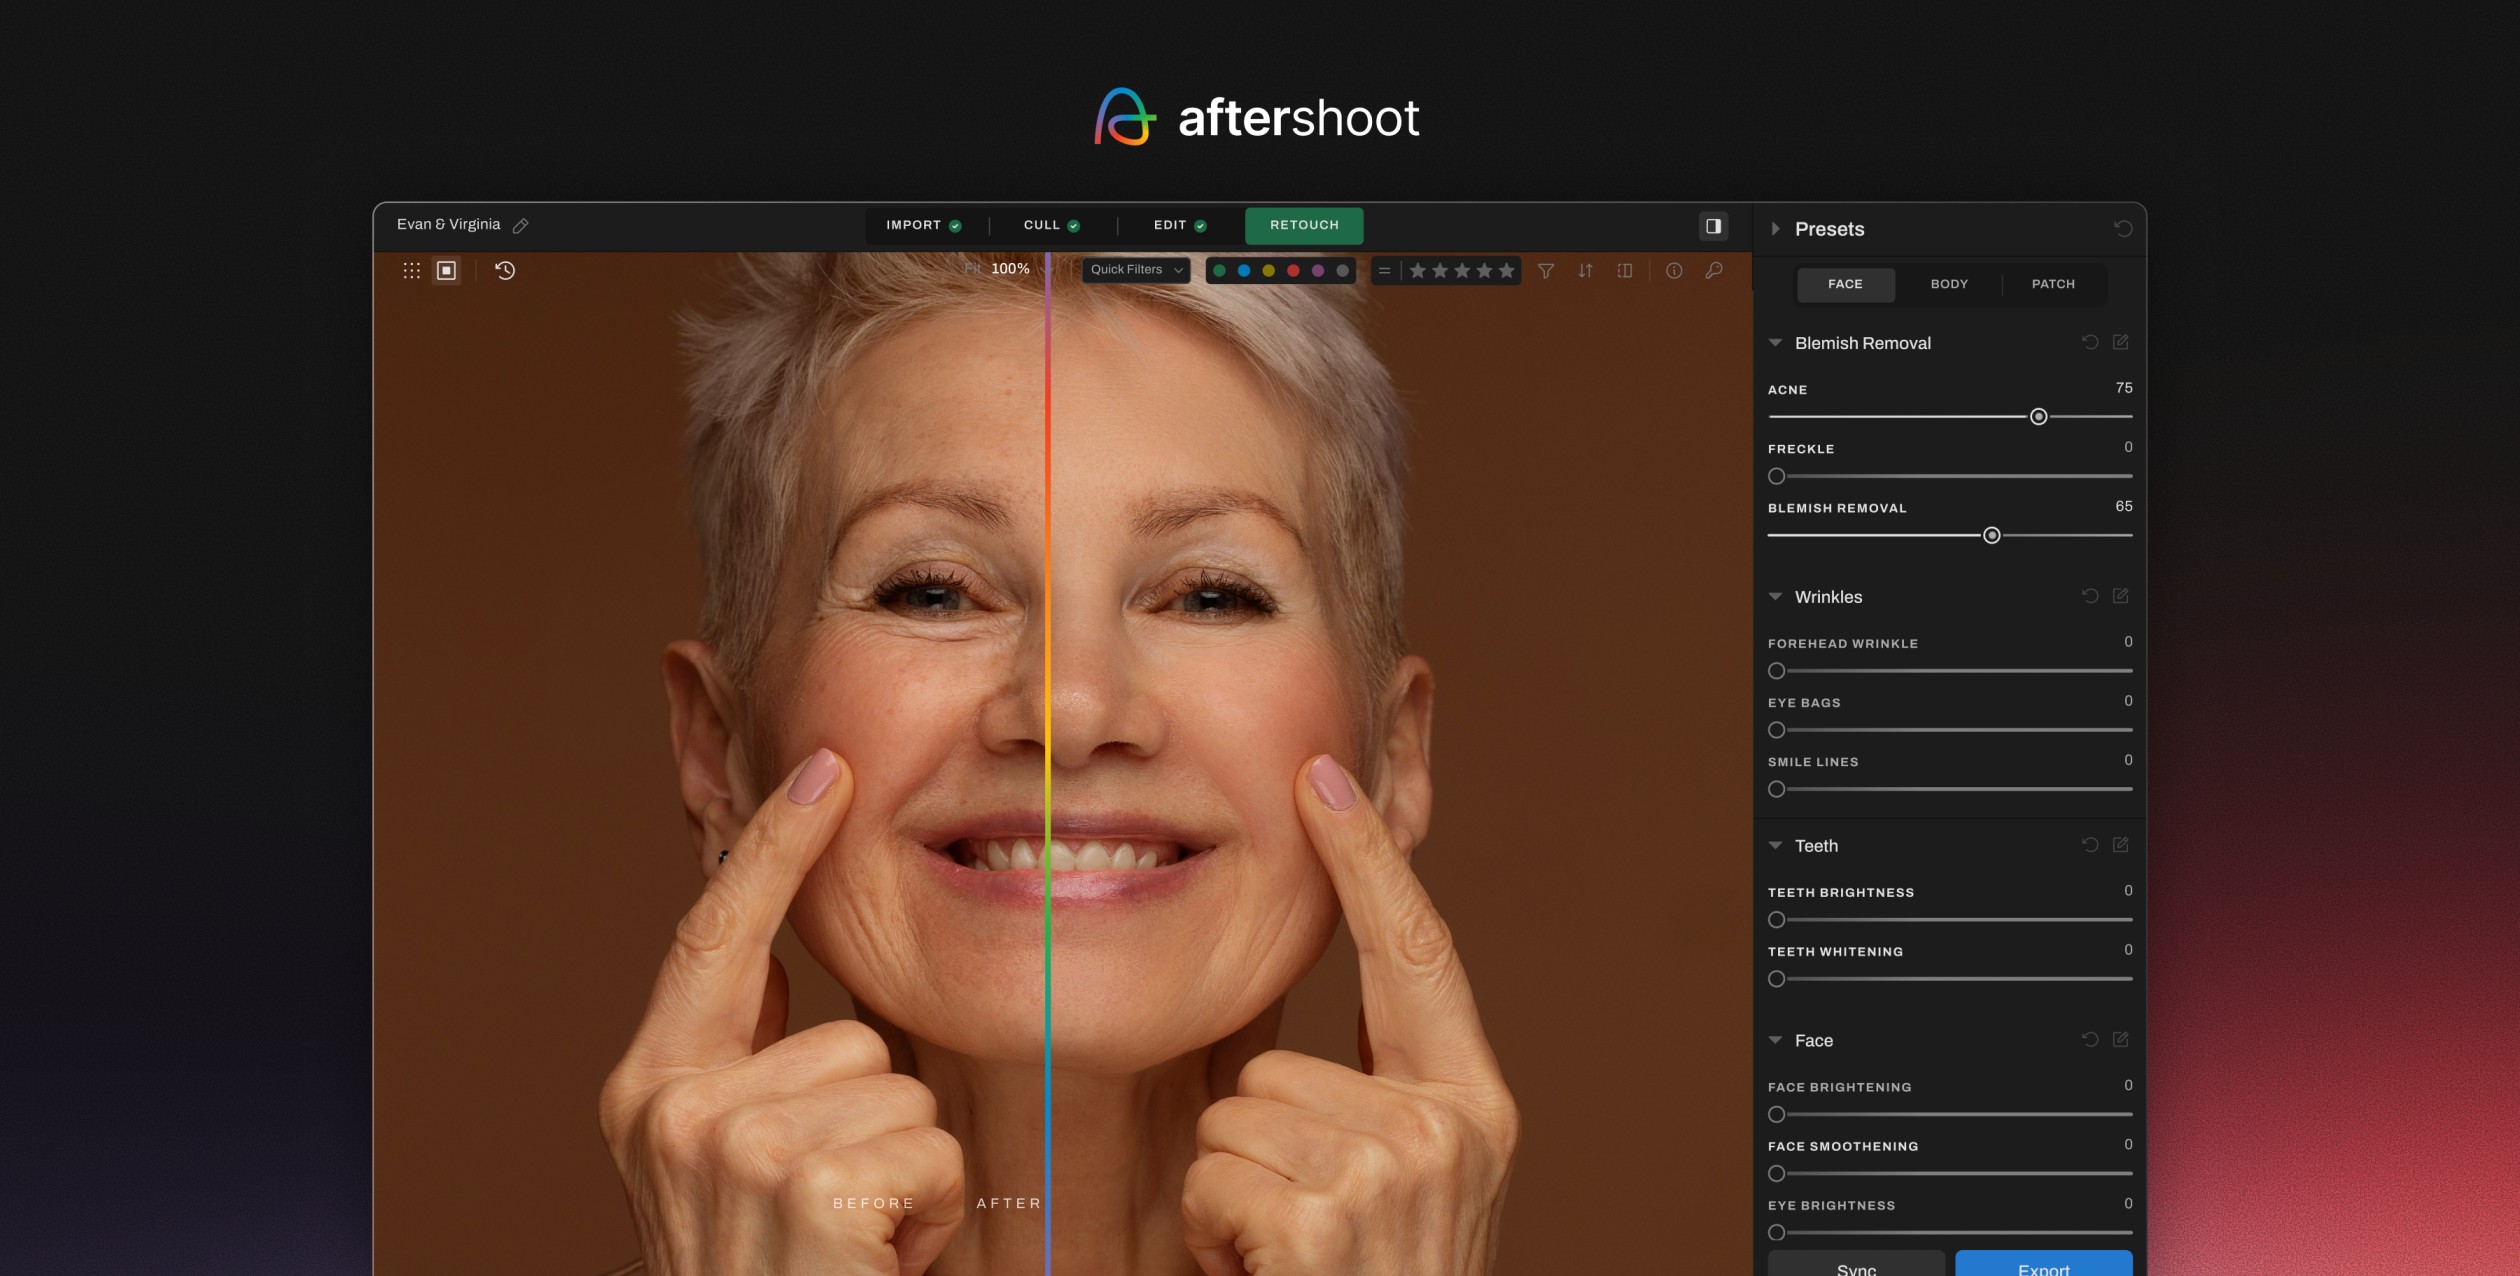
Task: Toggle the before/after compare view icon
Action: click(1625, 270)
